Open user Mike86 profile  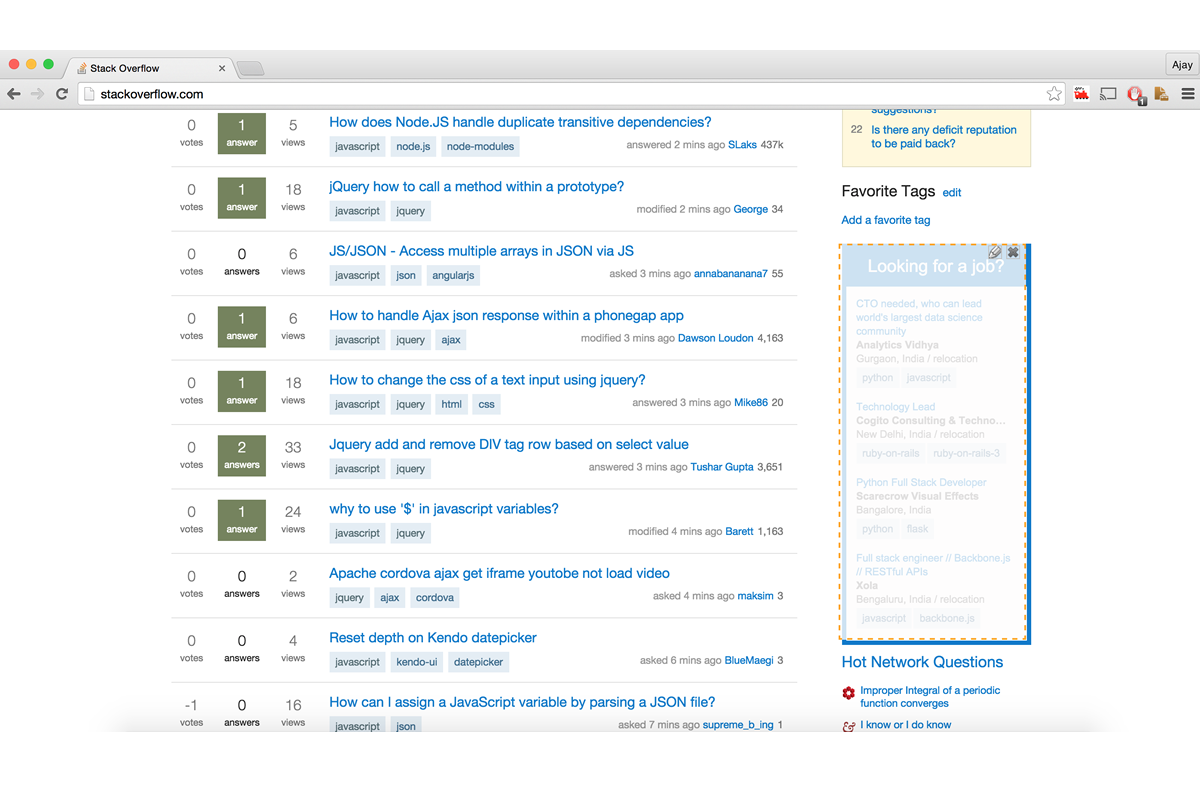click(751, 404)
